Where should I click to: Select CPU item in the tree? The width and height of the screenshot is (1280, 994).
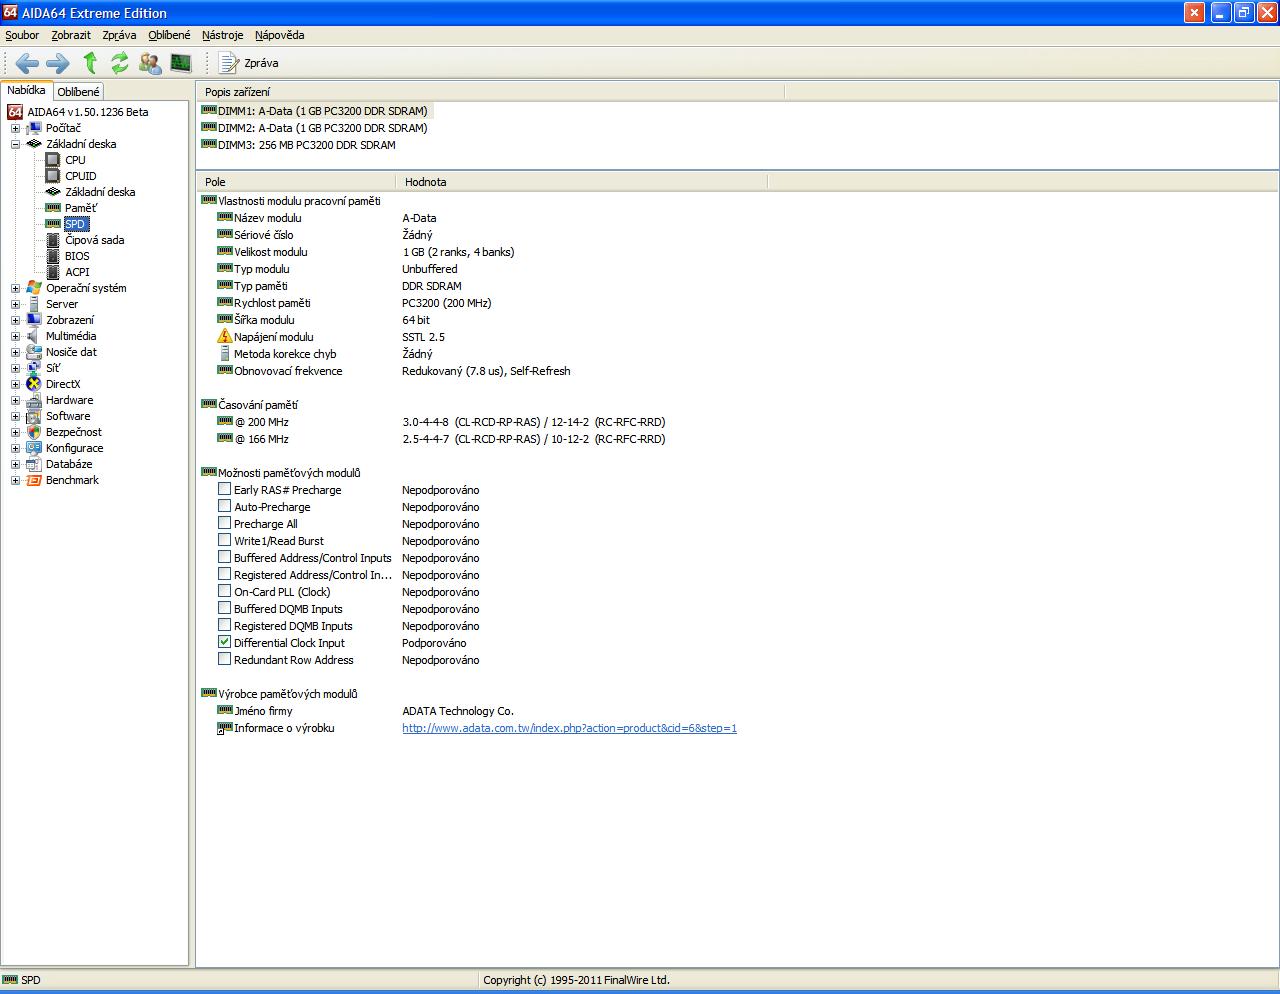point(75,160)
